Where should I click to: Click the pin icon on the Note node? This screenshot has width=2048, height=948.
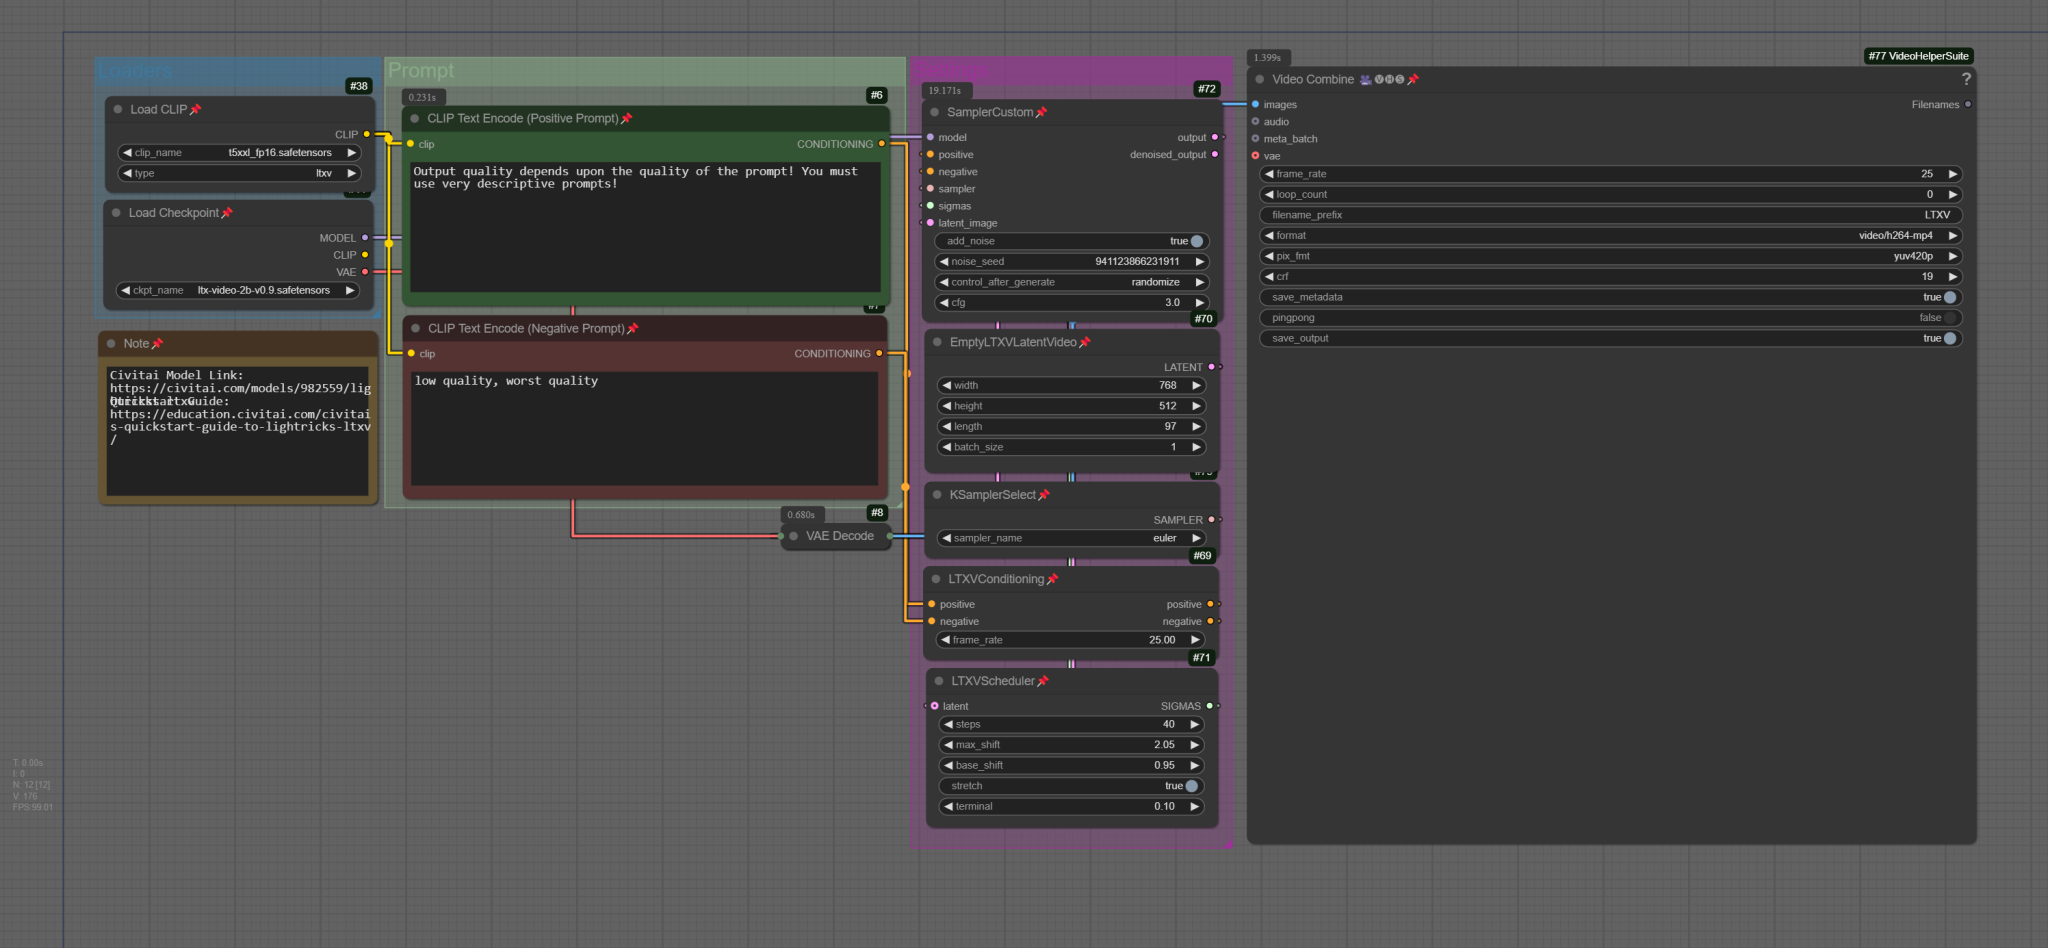point(157,344)
